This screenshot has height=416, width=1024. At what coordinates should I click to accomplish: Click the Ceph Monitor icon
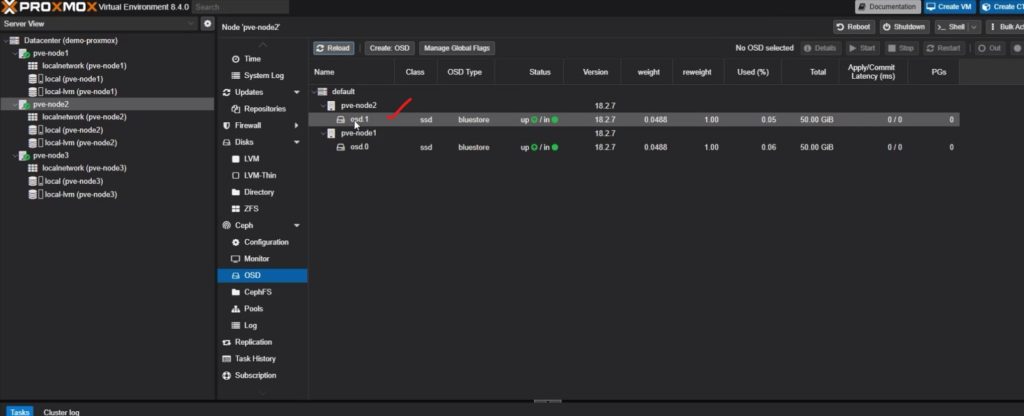(x=236, y=259)
